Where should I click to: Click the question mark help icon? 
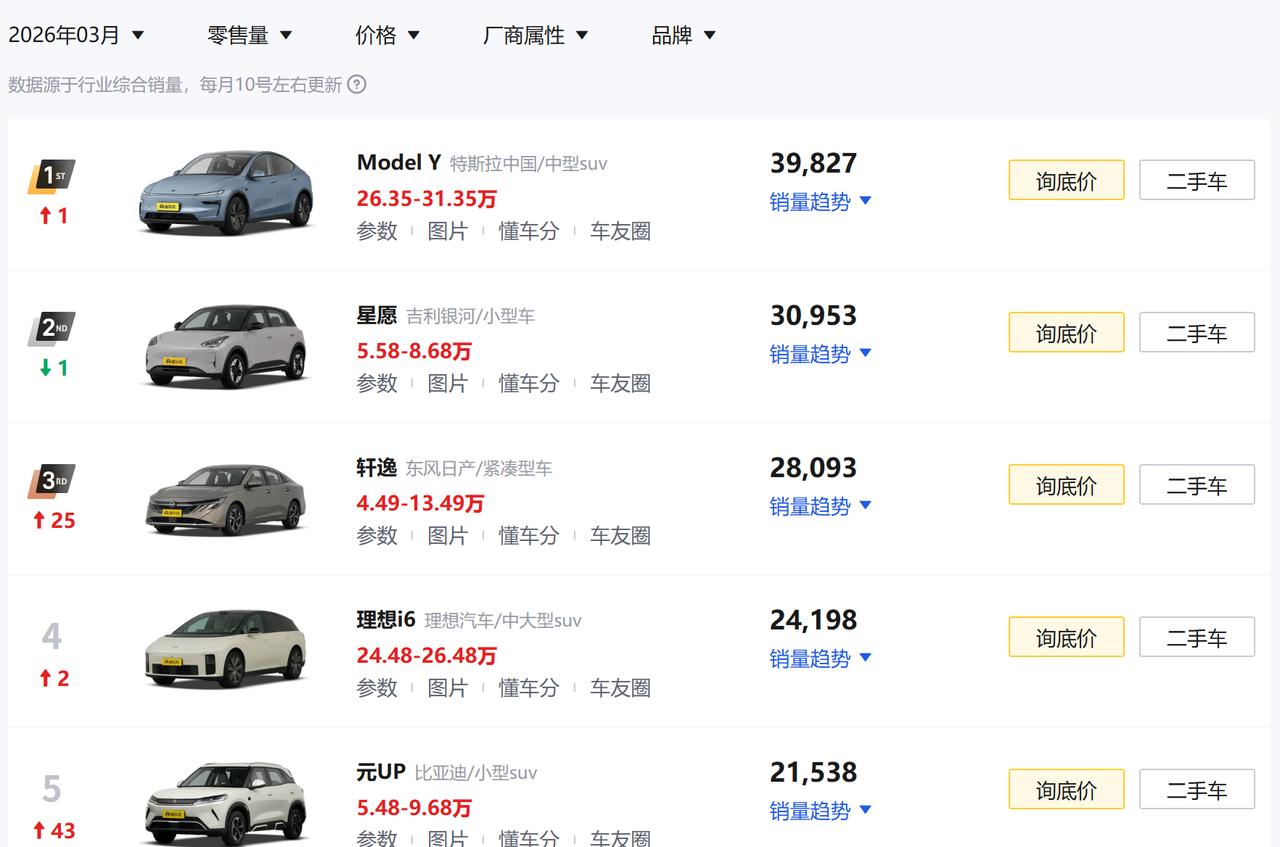click(357, 85)
